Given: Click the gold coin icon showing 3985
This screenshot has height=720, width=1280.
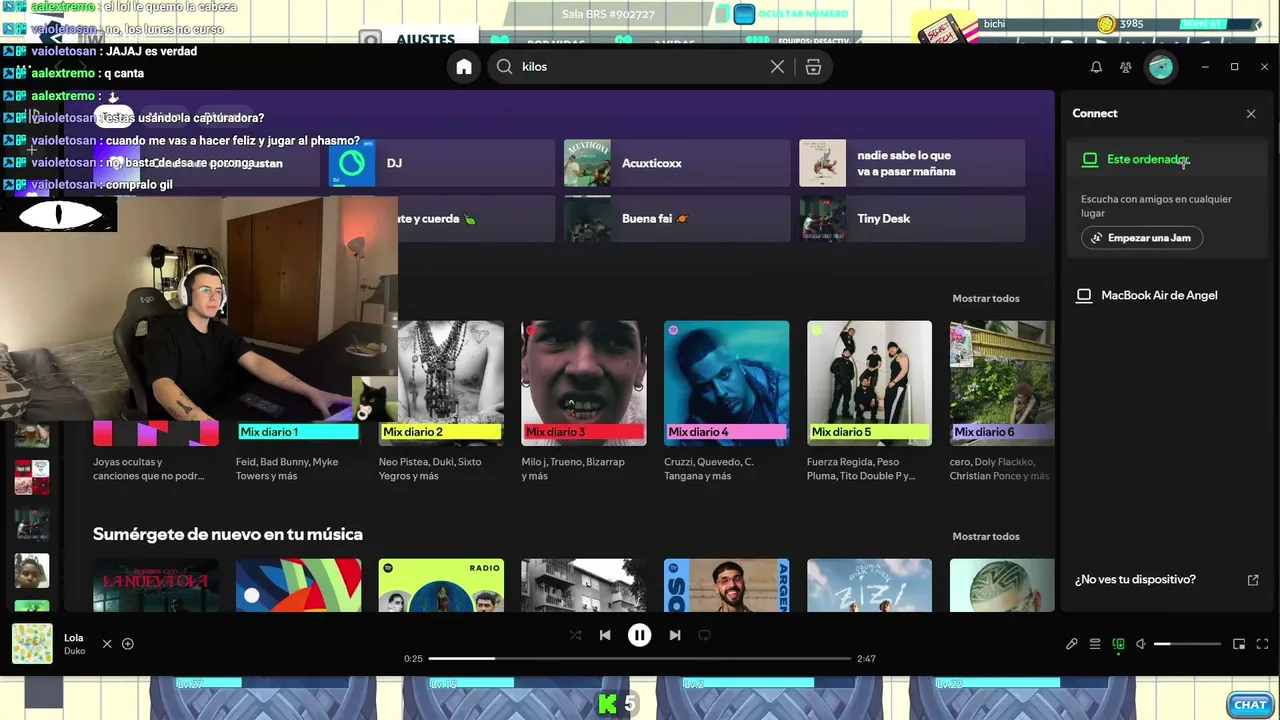Looking at the screenshot, I should (1106, 24).
